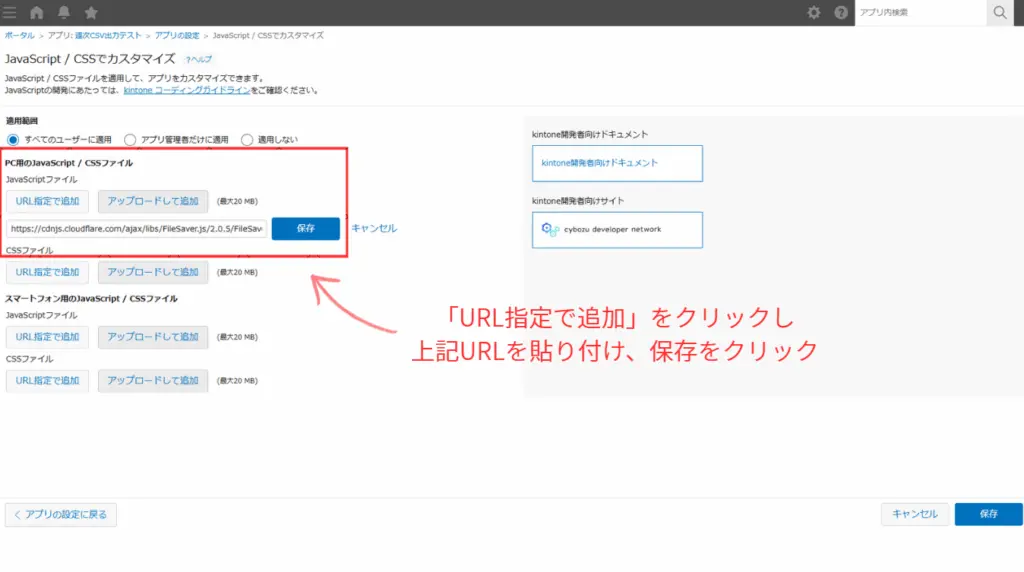Screen dimensions: 1024x572
Task: Open the settings gear icon
Action: [x=814, y=12]
